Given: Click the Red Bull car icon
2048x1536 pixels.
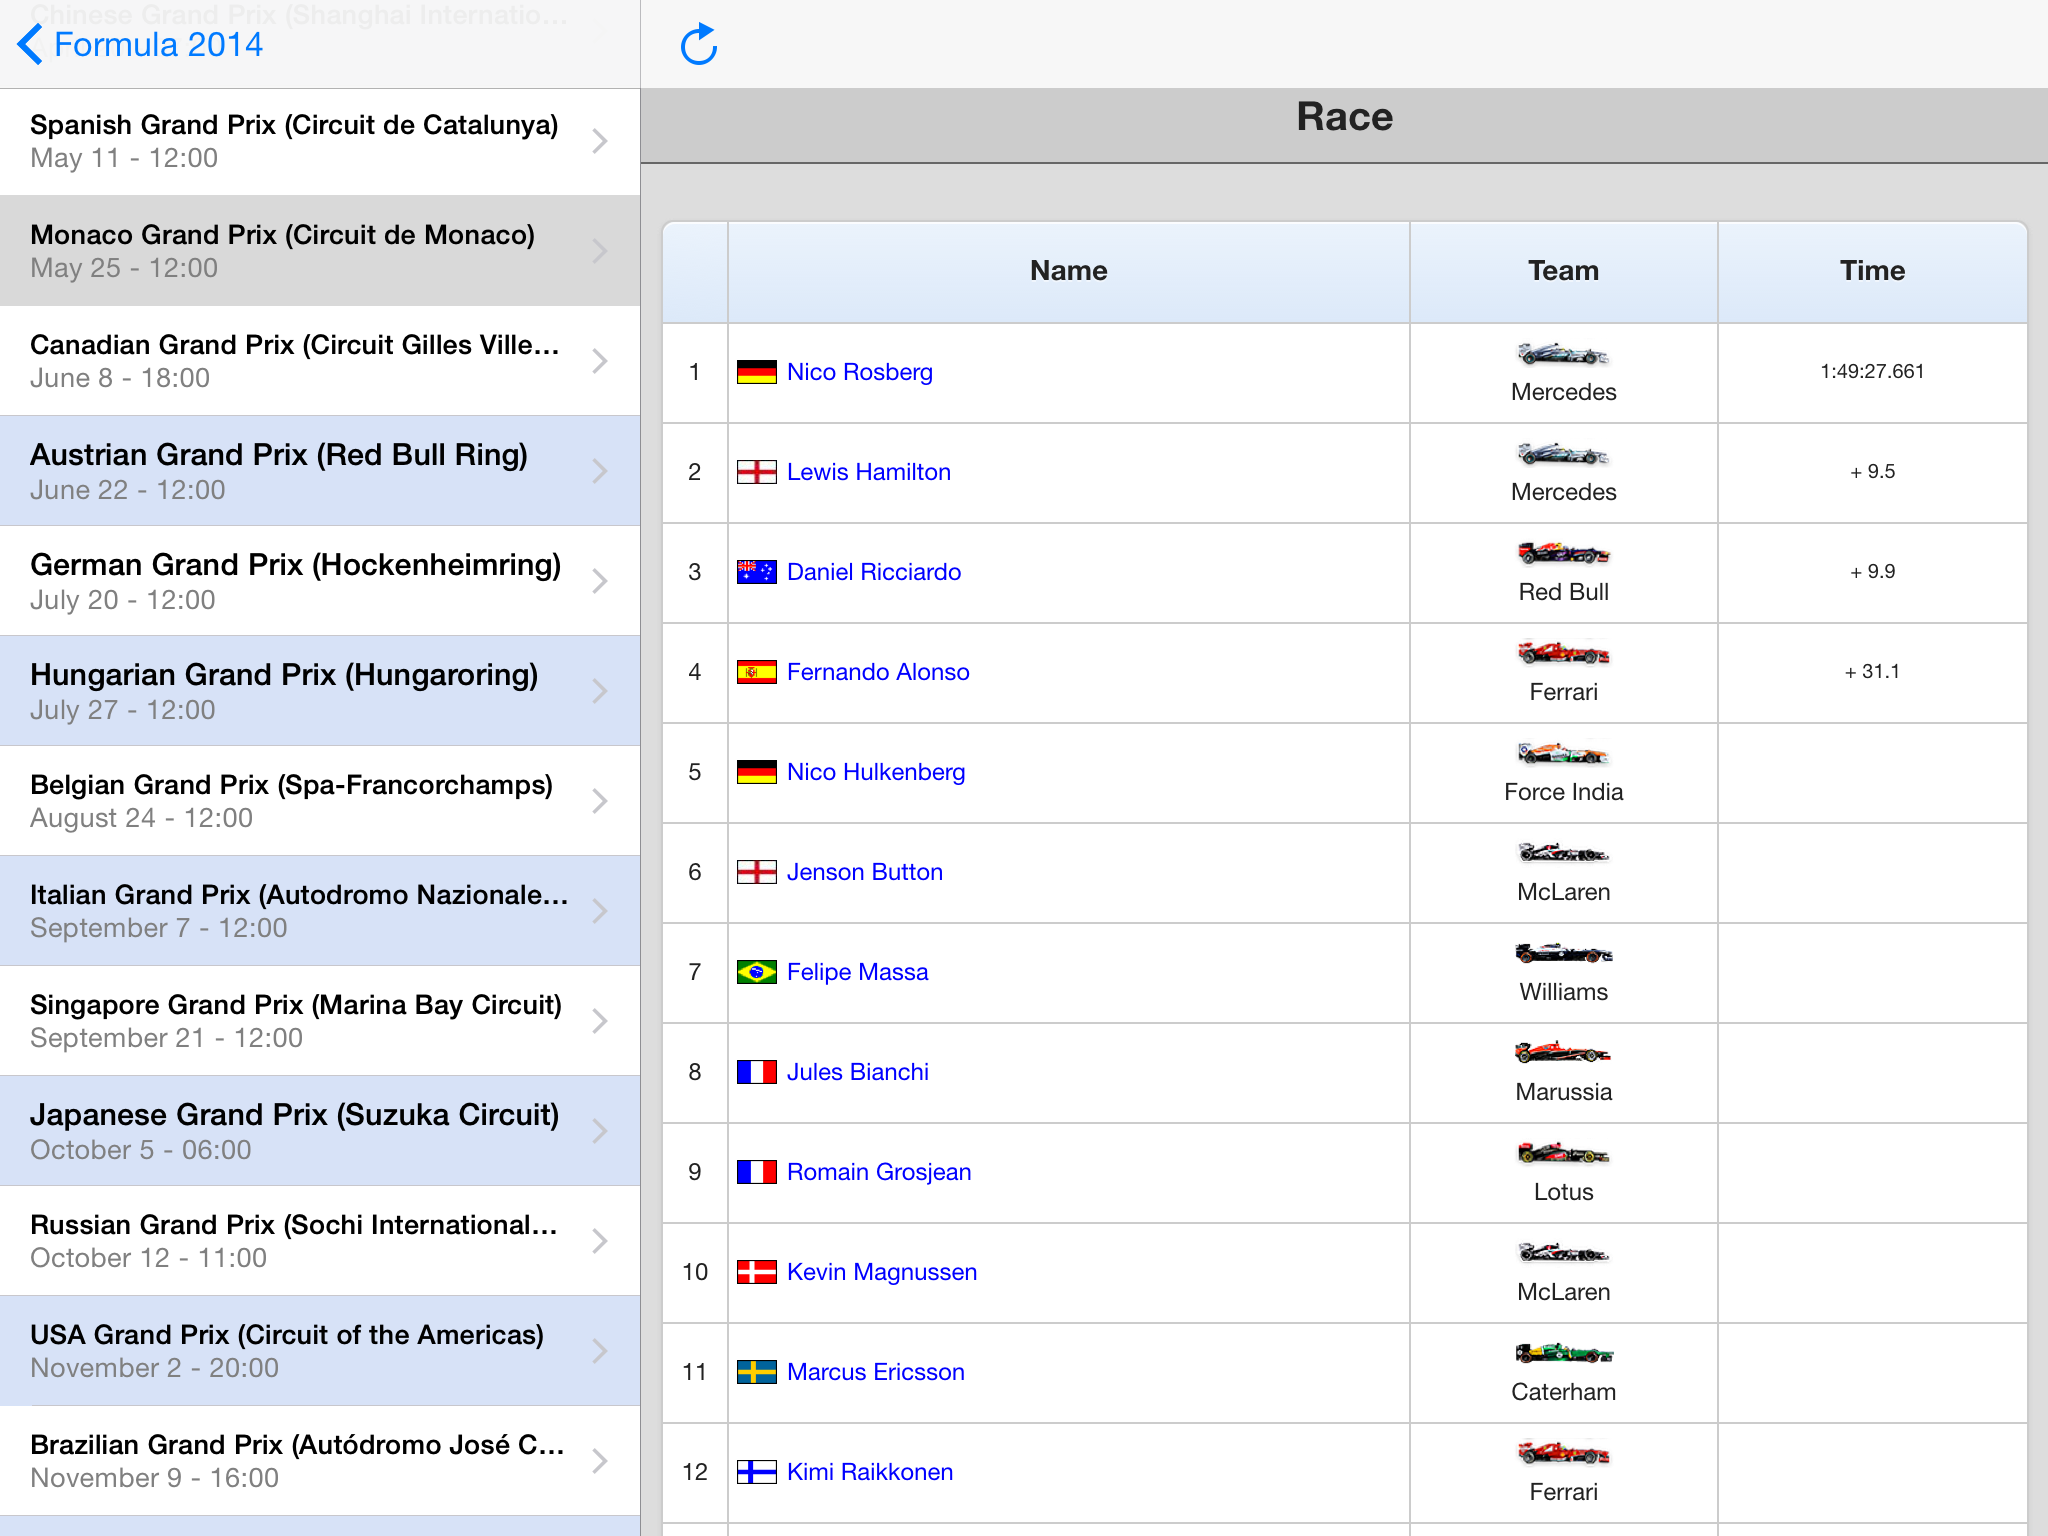Looking at the screenshot, I should 1563,553.
